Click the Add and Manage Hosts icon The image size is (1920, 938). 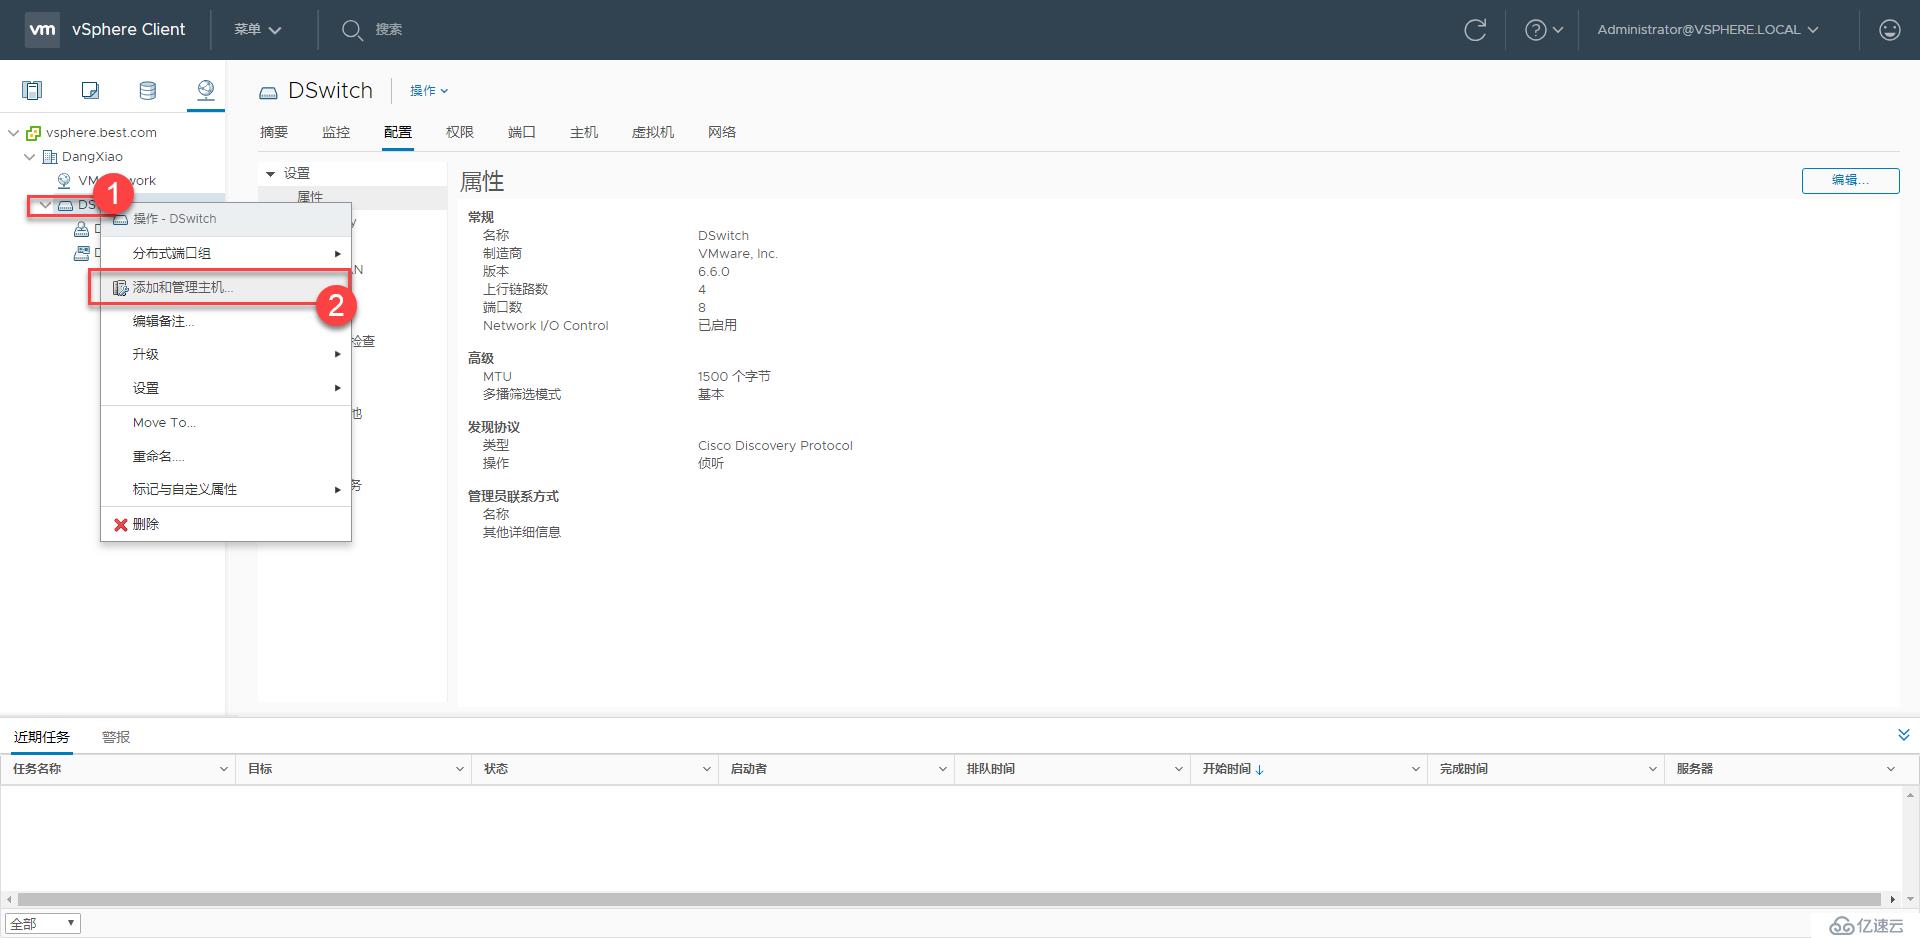click(x=120, y=288)
